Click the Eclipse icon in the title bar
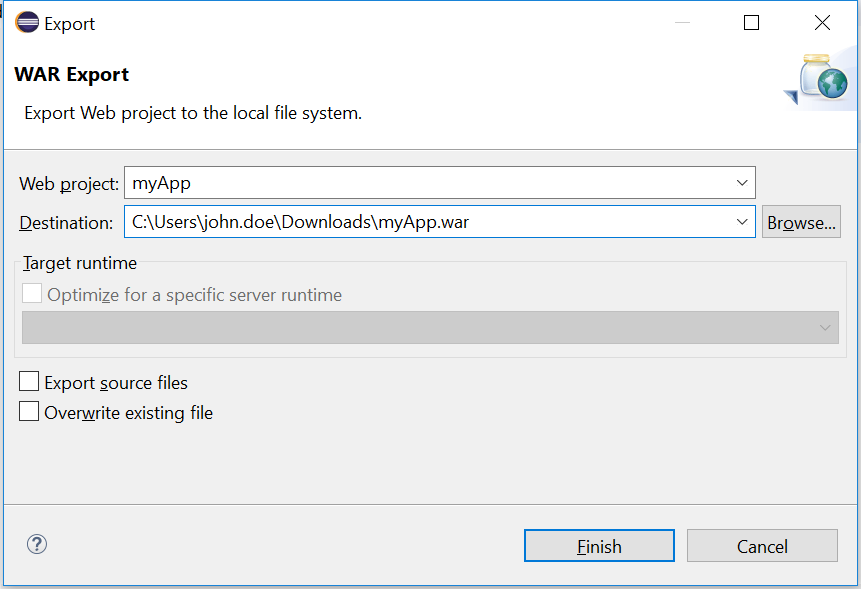 click(27, 23)
